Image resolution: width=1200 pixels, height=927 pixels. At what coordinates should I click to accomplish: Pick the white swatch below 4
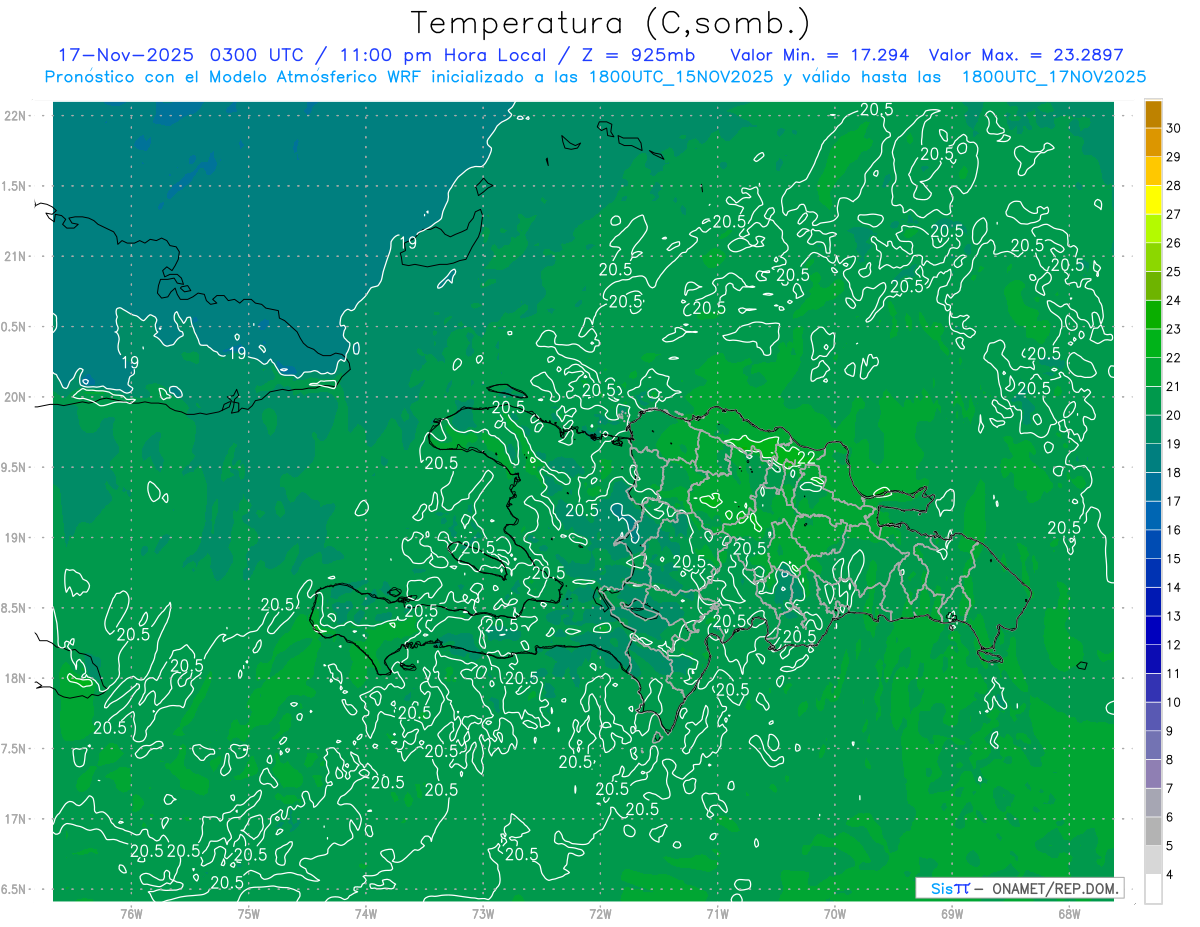[x=1153, y=889]
